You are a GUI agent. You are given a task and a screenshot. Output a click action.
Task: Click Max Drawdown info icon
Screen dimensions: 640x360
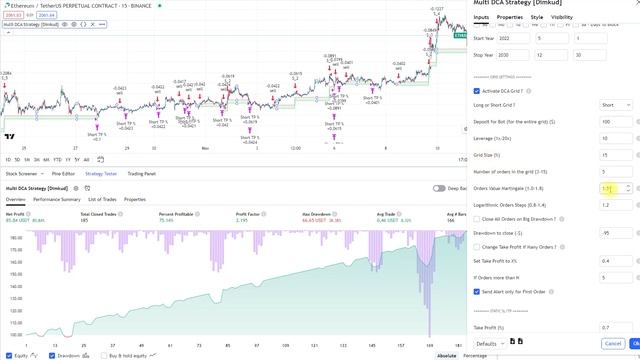point(335,214)
